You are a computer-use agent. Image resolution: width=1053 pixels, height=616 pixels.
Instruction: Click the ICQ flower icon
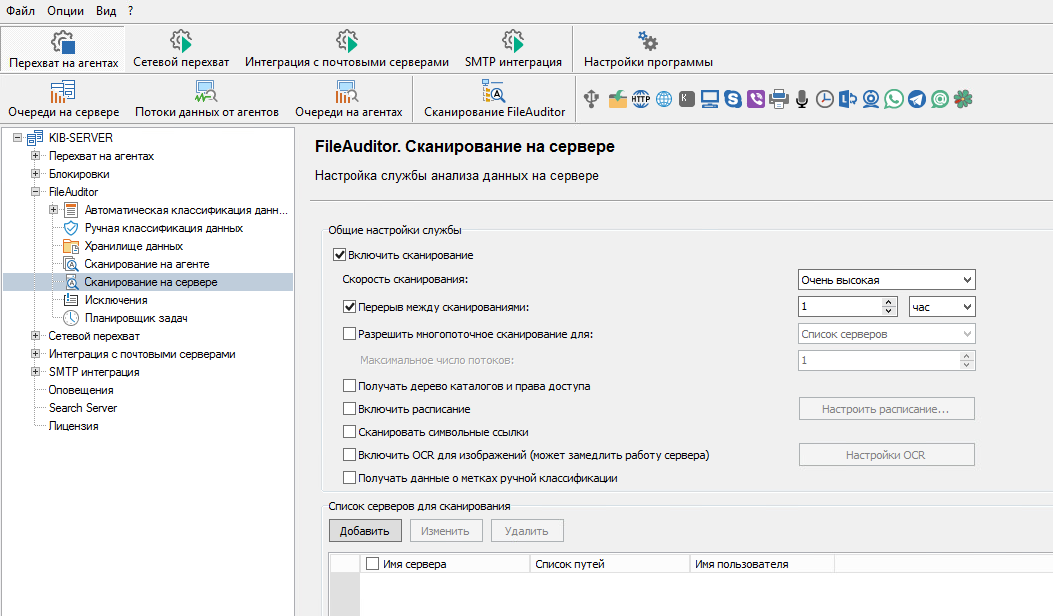963,99
